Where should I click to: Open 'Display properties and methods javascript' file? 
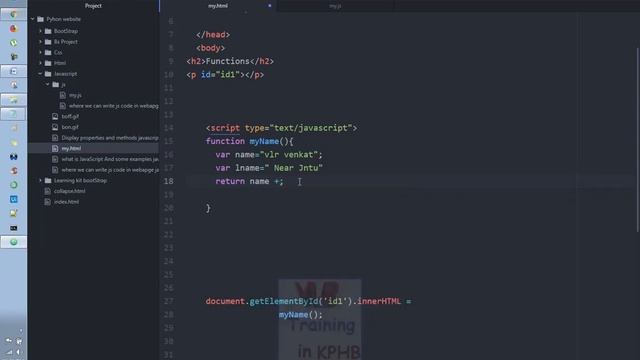(110, 138)
